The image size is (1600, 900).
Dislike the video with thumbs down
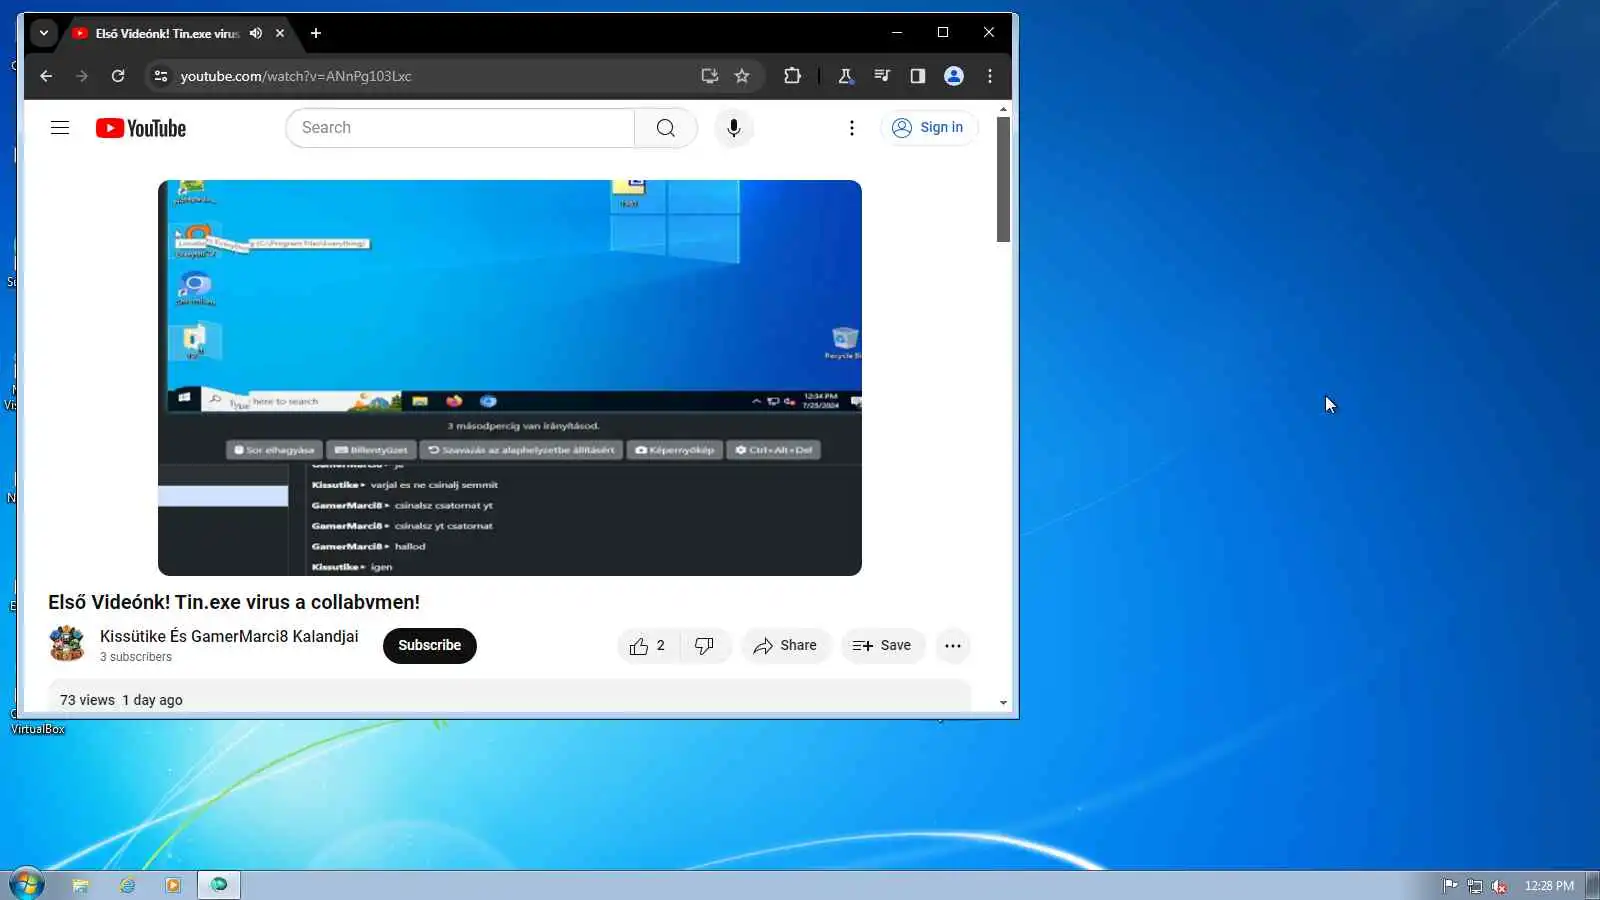705,646
